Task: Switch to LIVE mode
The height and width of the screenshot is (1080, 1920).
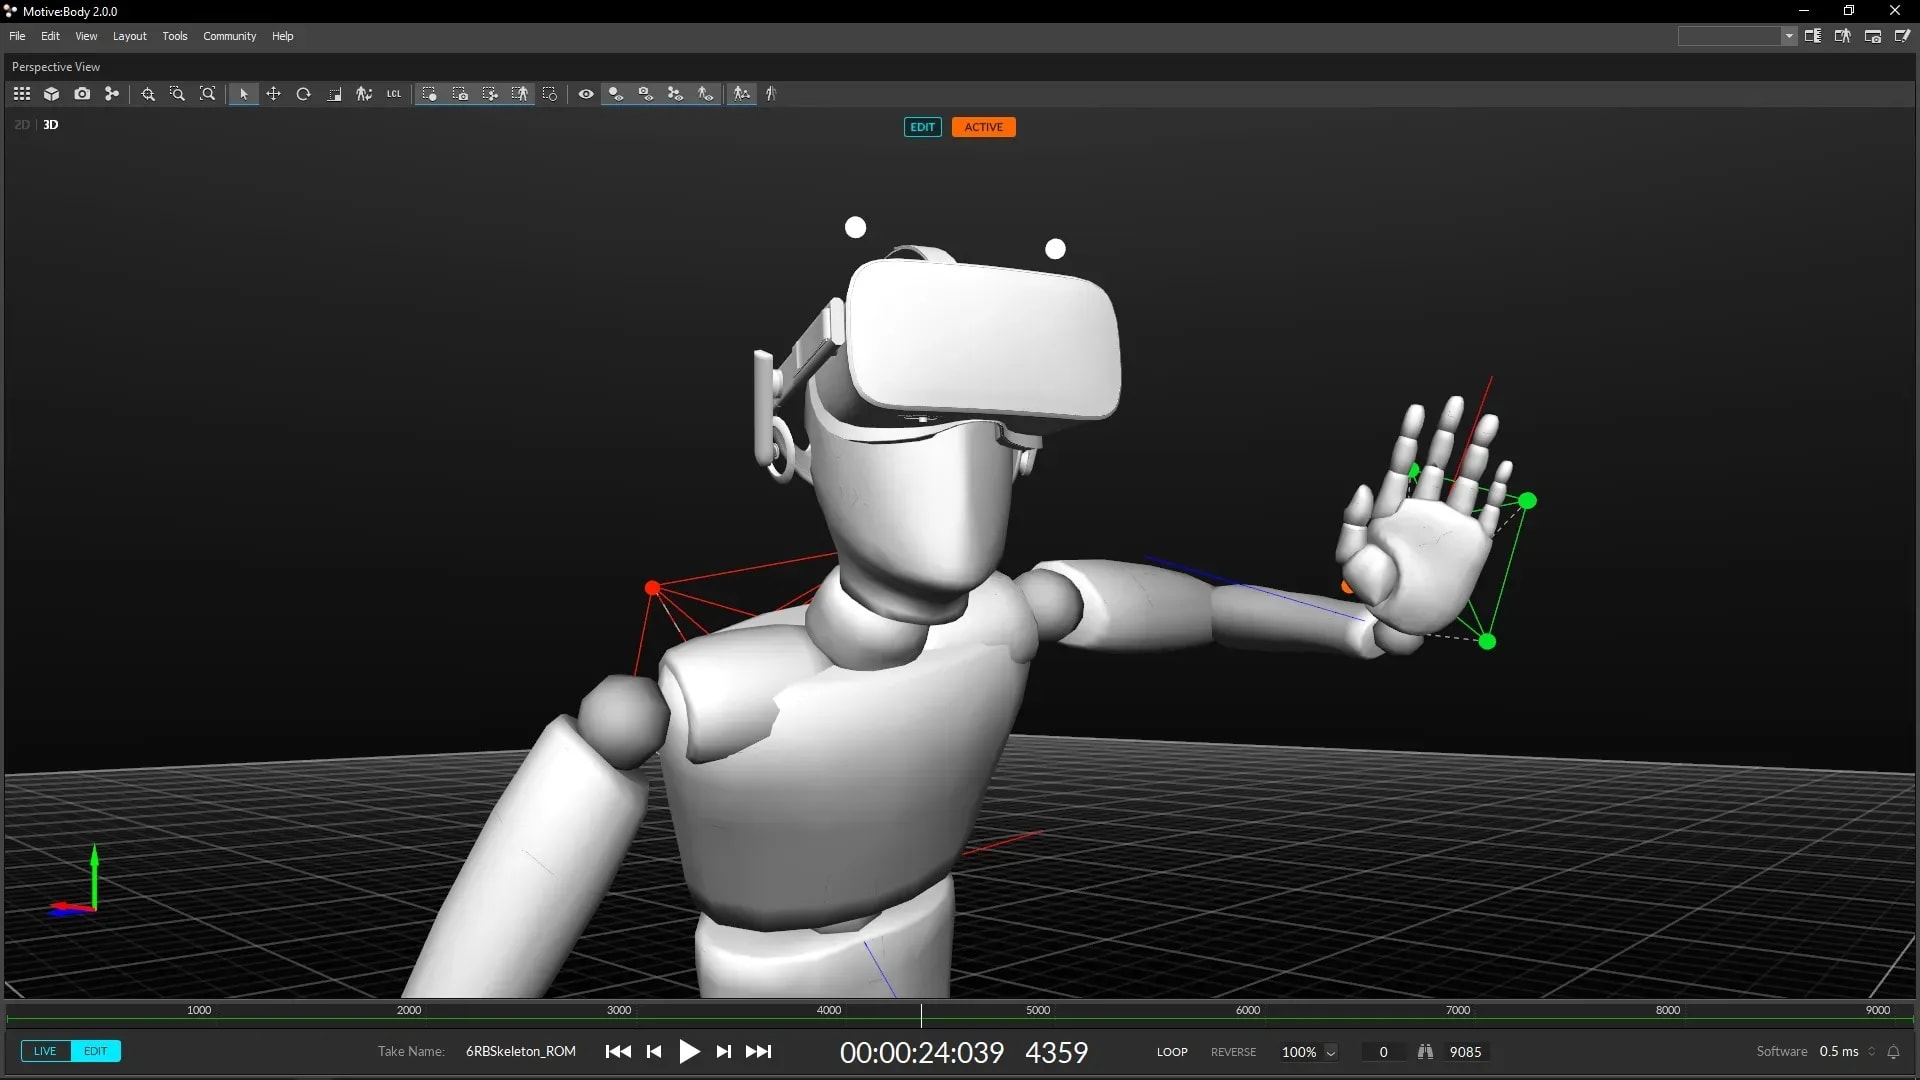Action: coord(45,1051)
